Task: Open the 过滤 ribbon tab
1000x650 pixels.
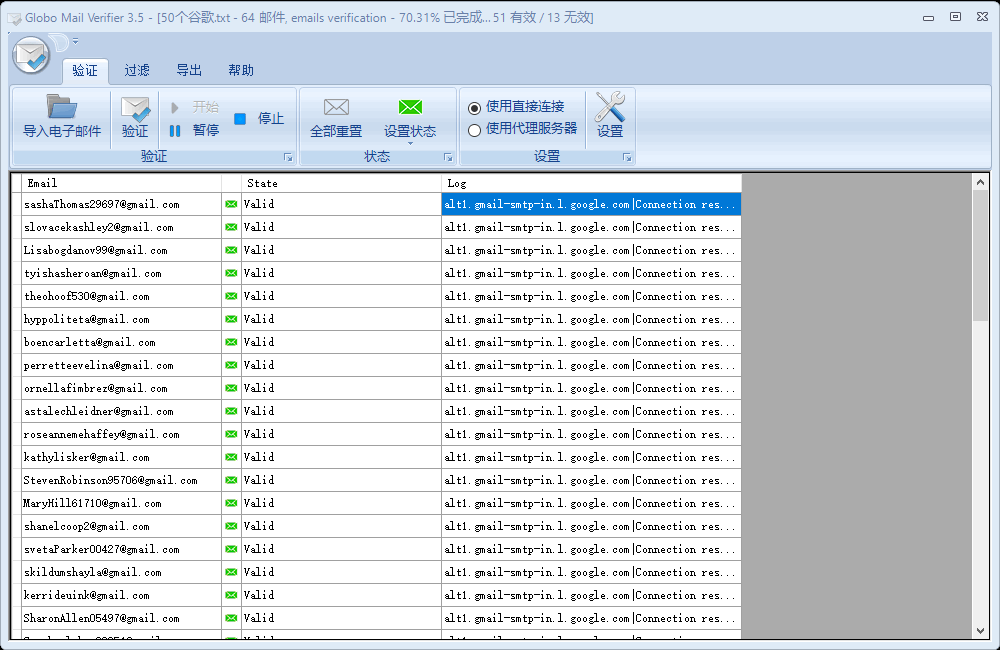Action: [137, 70]
